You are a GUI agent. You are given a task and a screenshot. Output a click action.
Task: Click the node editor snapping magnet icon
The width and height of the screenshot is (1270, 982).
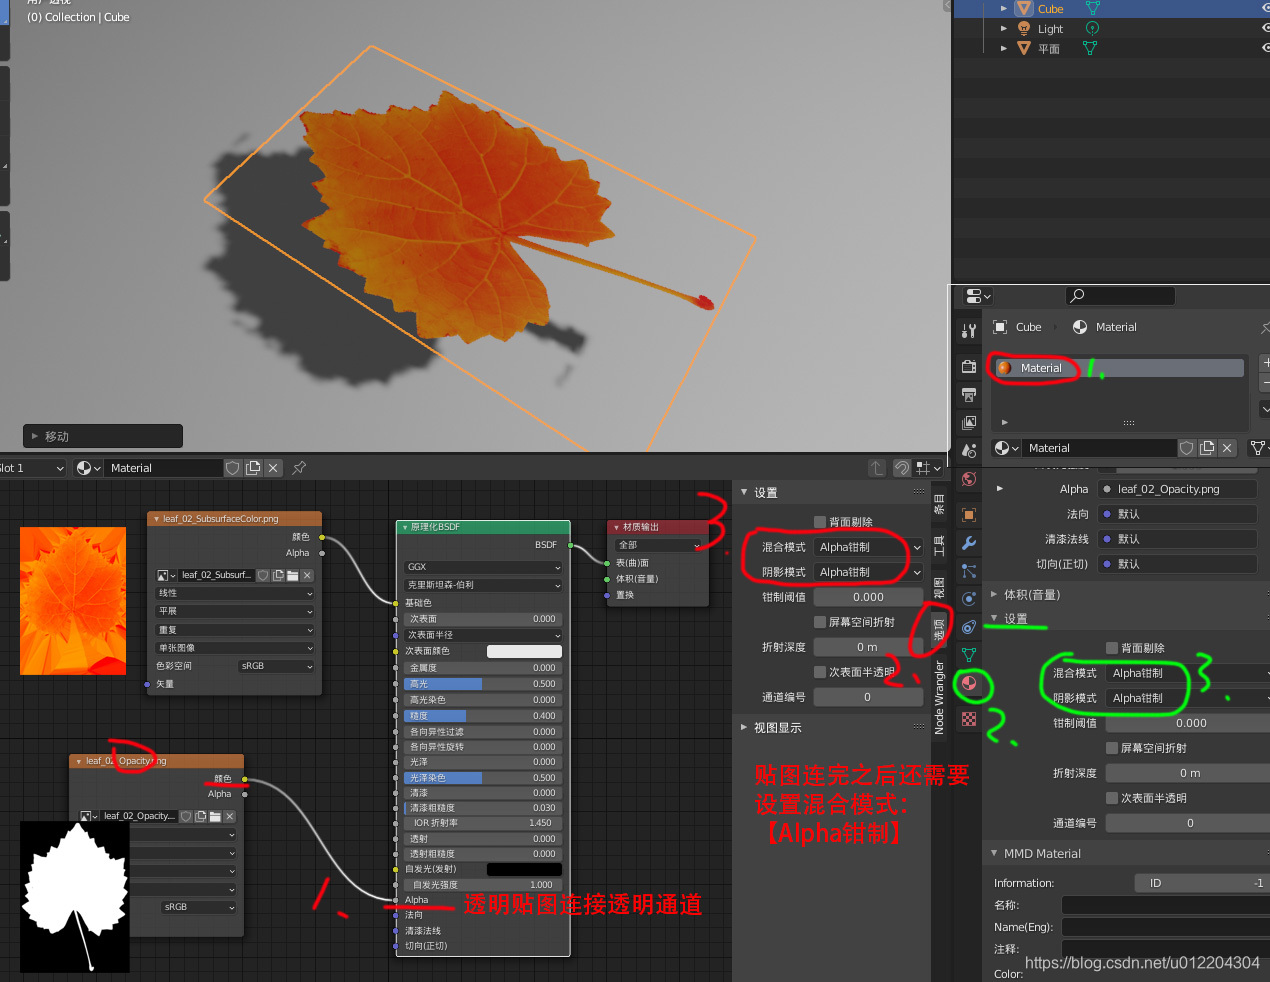tap(901, 468)
